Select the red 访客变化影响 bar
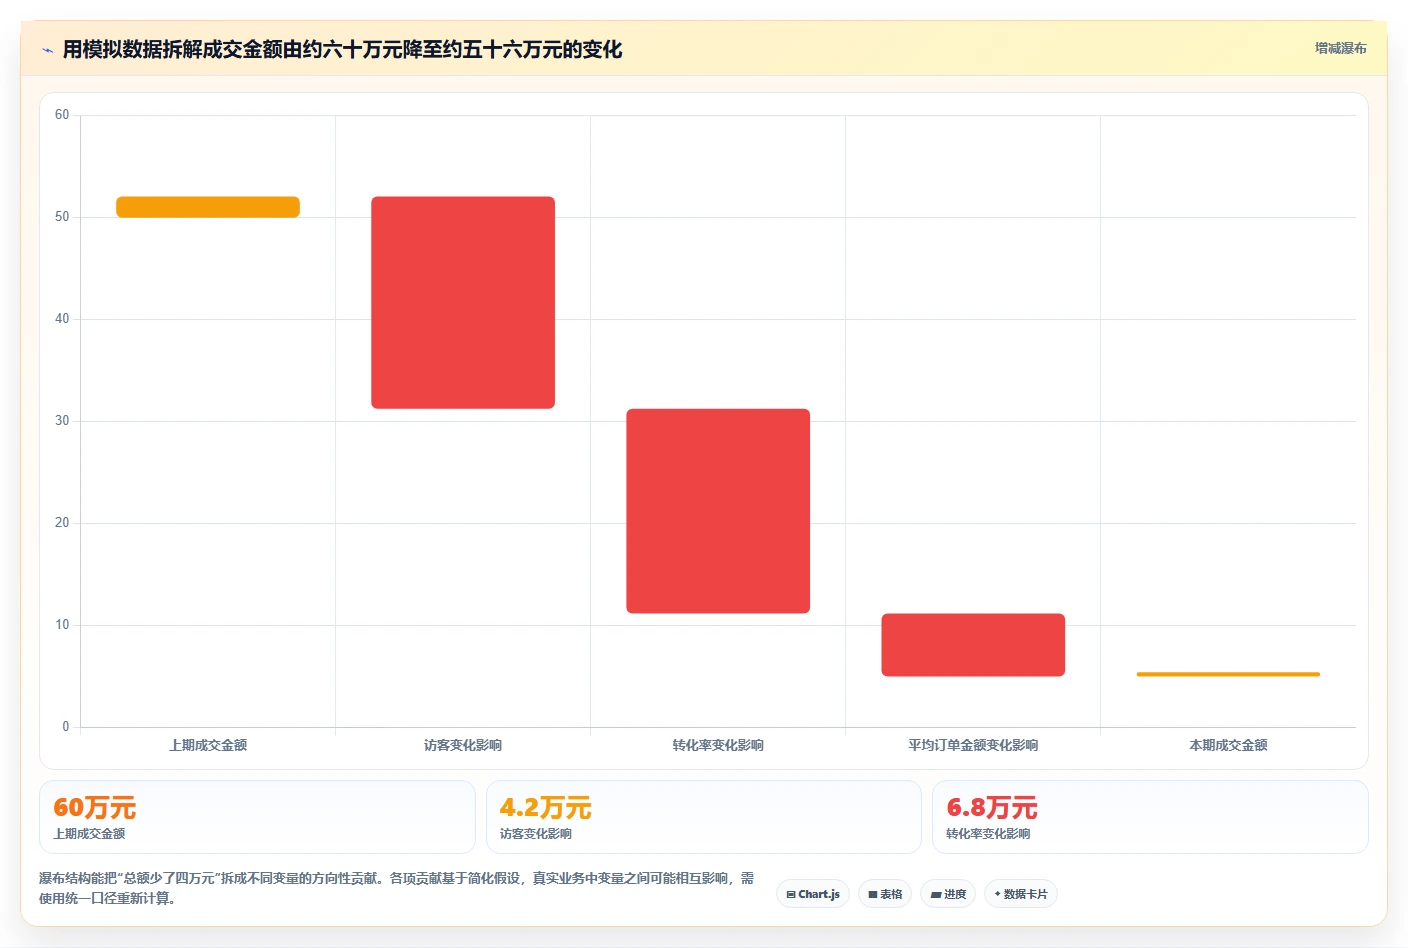1408x948 pixels. pyautogui.click(x=463, y=302)
